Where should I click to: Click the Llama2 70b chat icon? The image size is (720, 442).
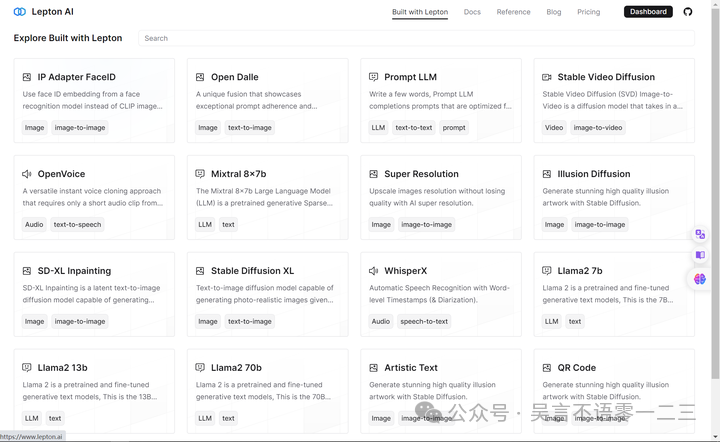200,368
